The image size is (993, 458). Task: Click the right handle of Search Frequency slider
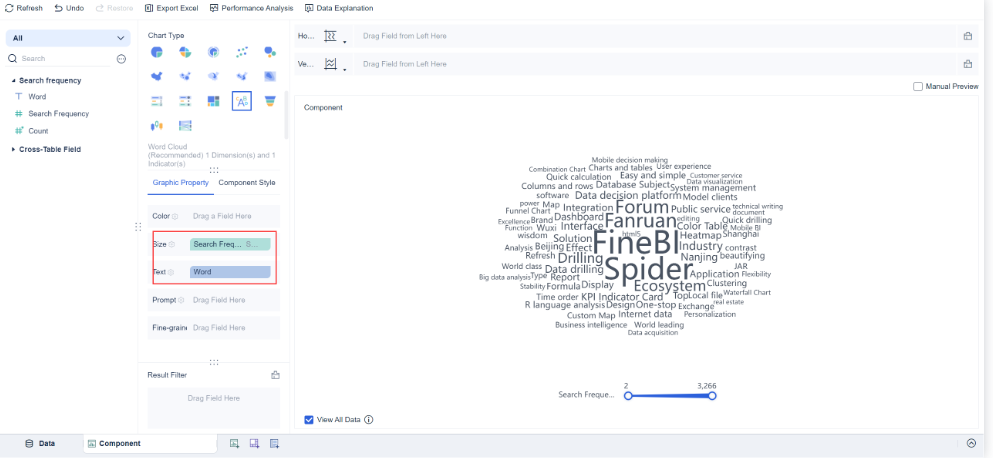tap(713, 396)
